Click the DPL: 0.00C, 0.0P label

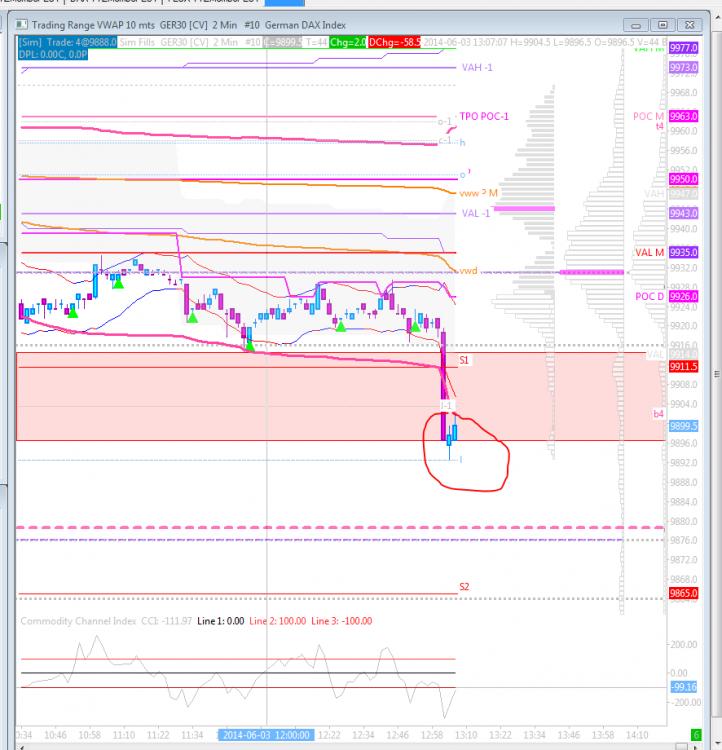click(53, 54)
